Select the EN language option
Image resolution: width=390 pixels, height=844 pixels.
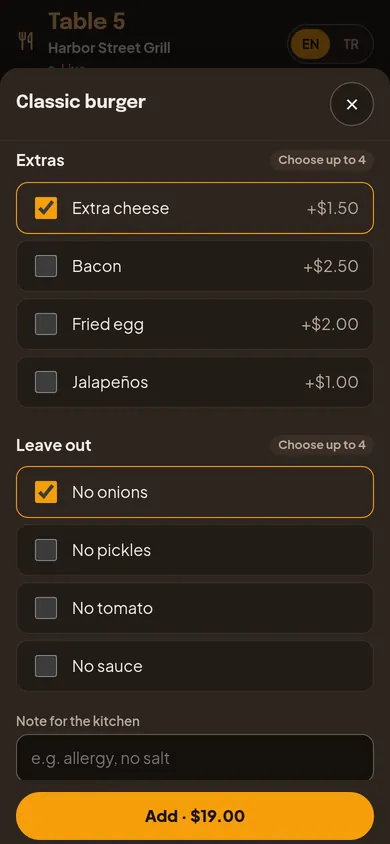[310, 44]
